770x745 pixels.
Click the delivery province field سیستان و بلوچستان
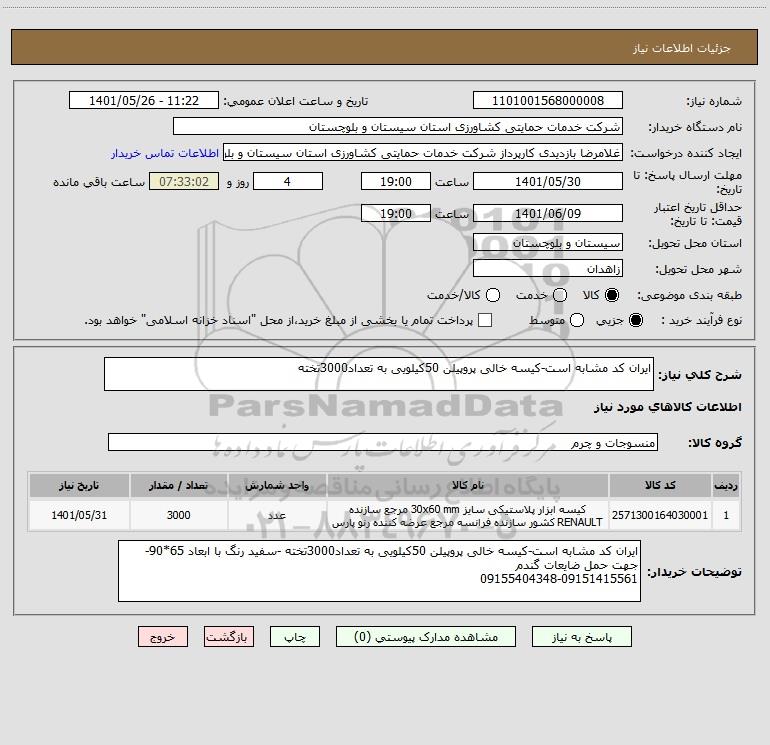[548, 243]
